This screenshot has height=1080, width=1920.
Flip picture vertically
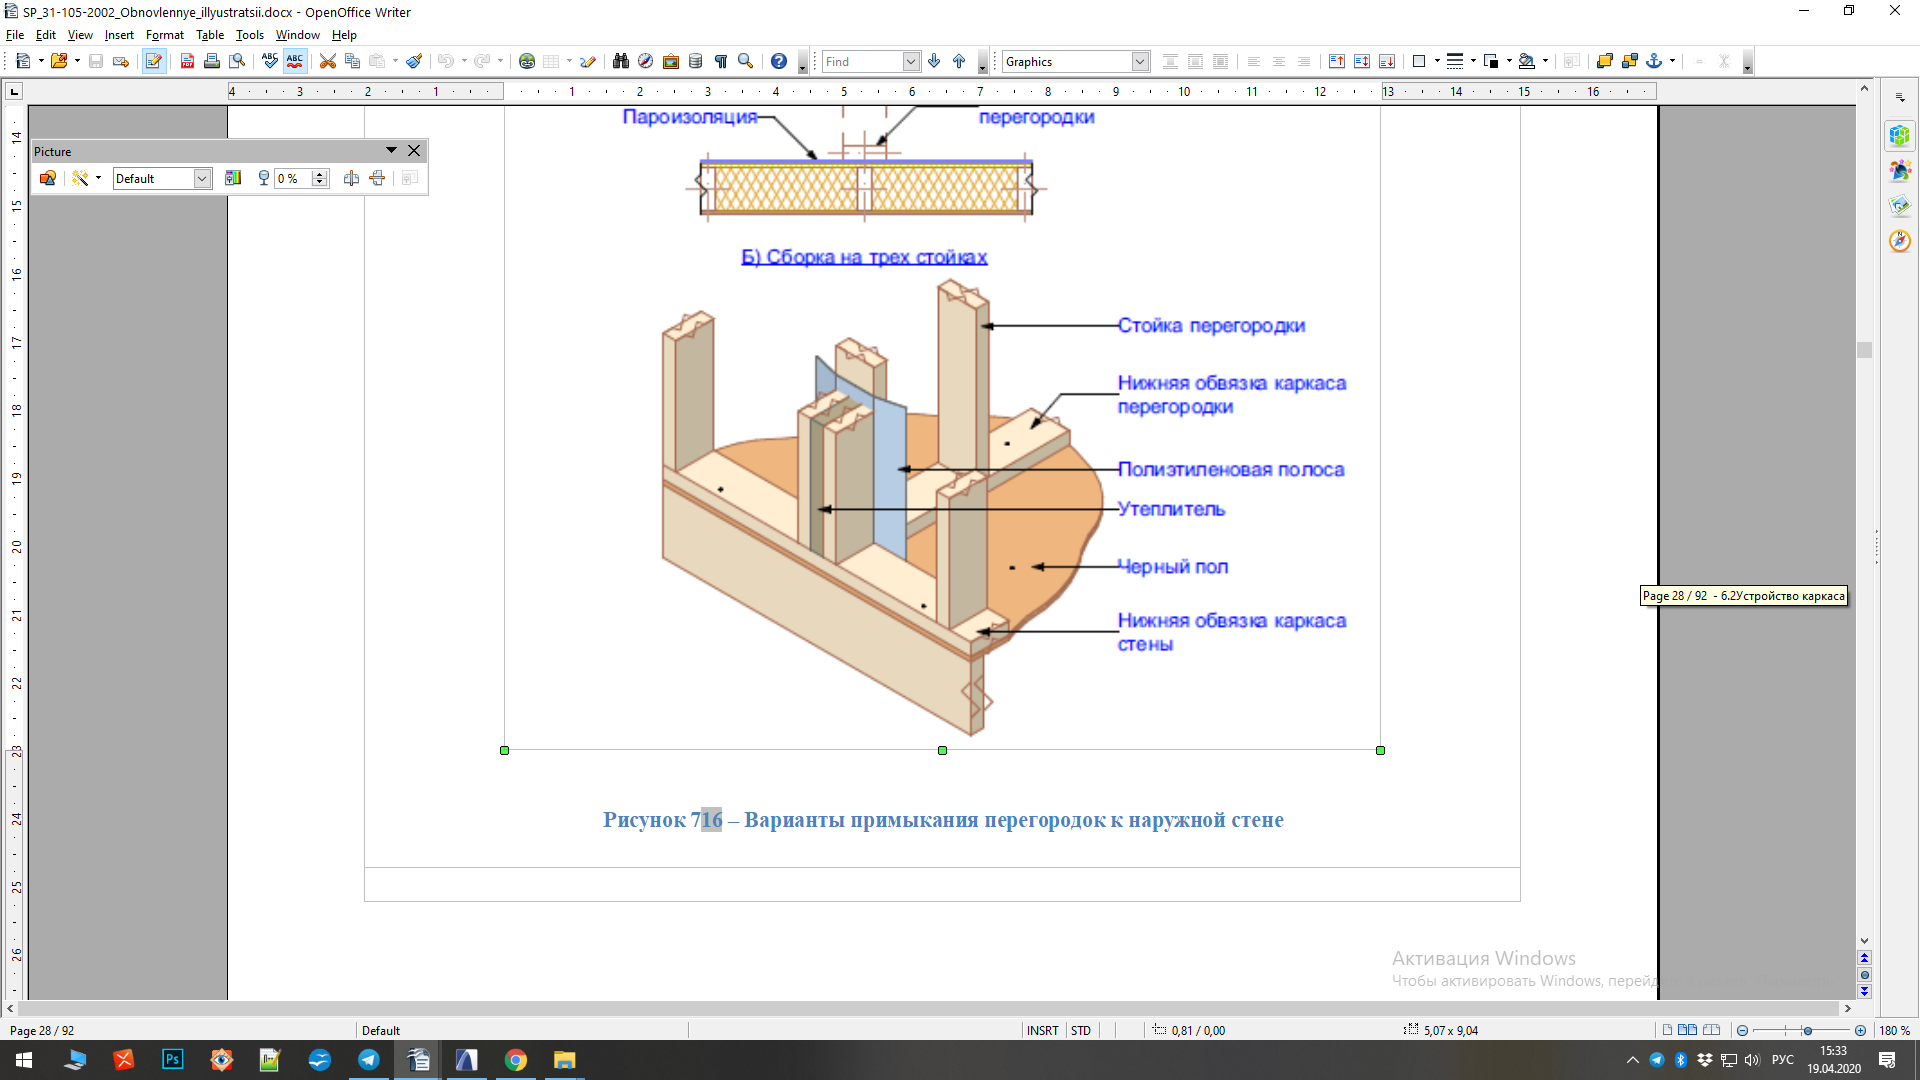pos(378,178)
